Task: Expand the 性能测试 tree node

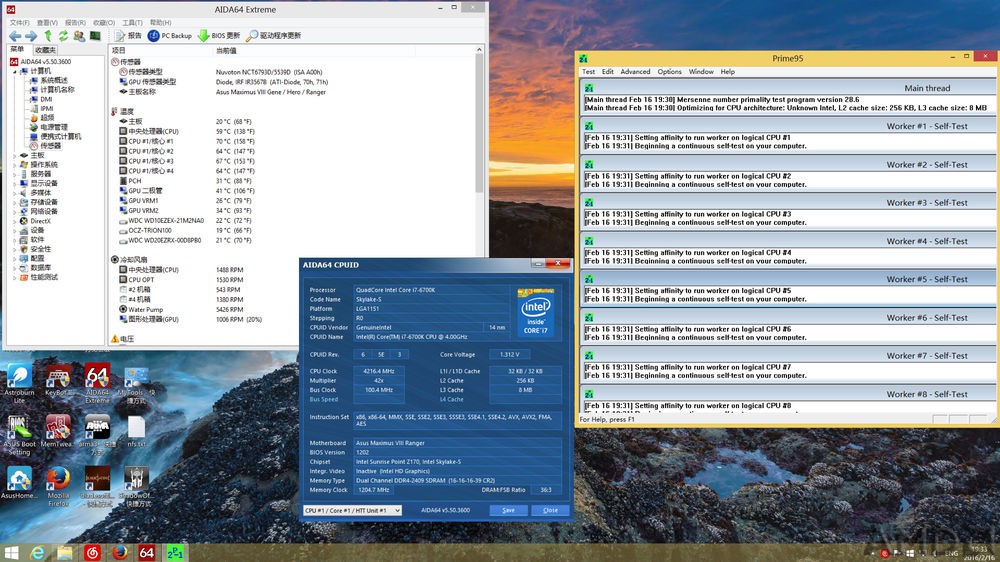Action: (15, 277)
